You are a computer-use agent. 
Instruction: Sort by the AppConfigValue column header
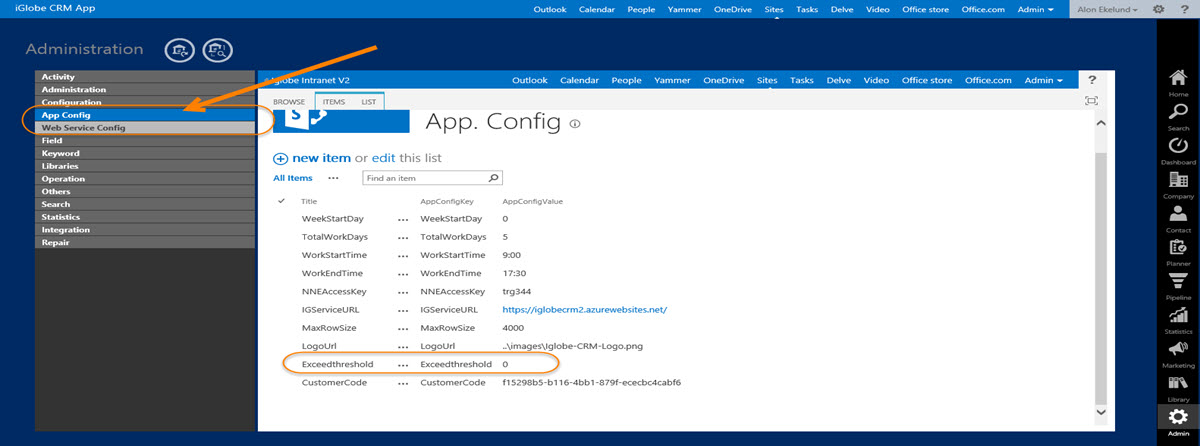532,201
